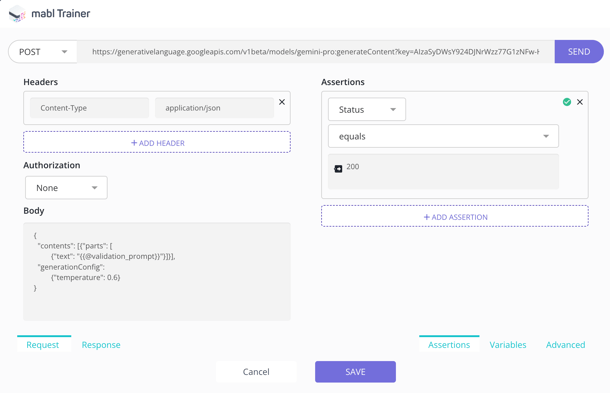Send the API request
610x393 pixels.
579,52
